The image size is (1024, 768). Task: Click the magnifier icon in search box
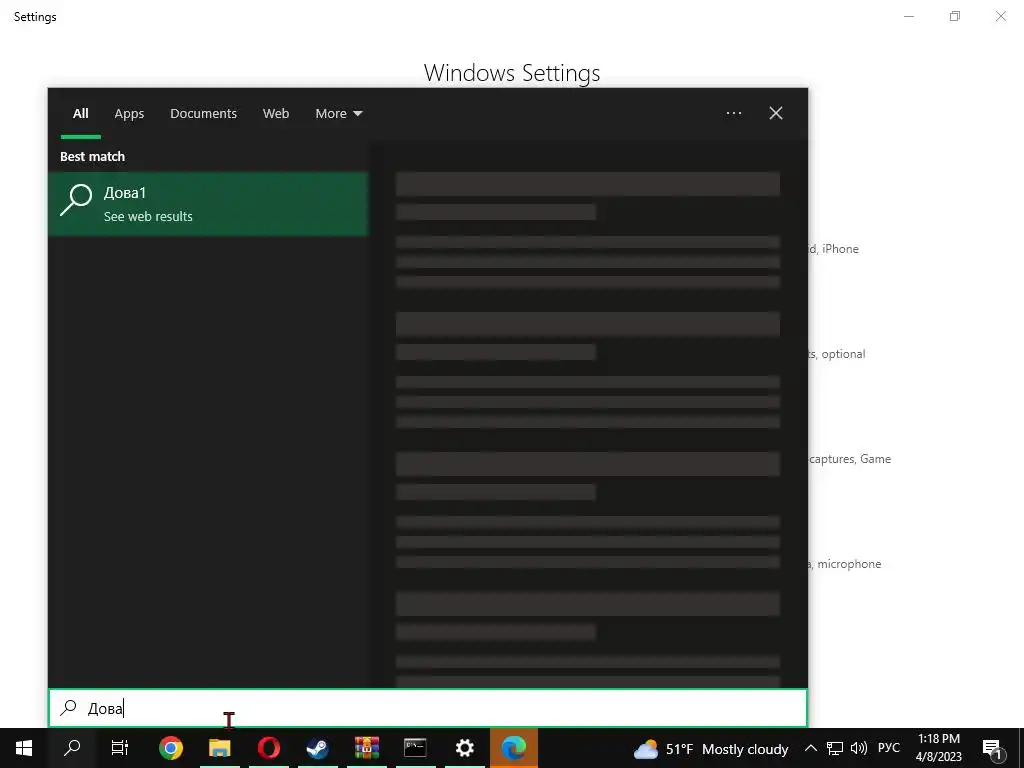(x=68, y=708)
